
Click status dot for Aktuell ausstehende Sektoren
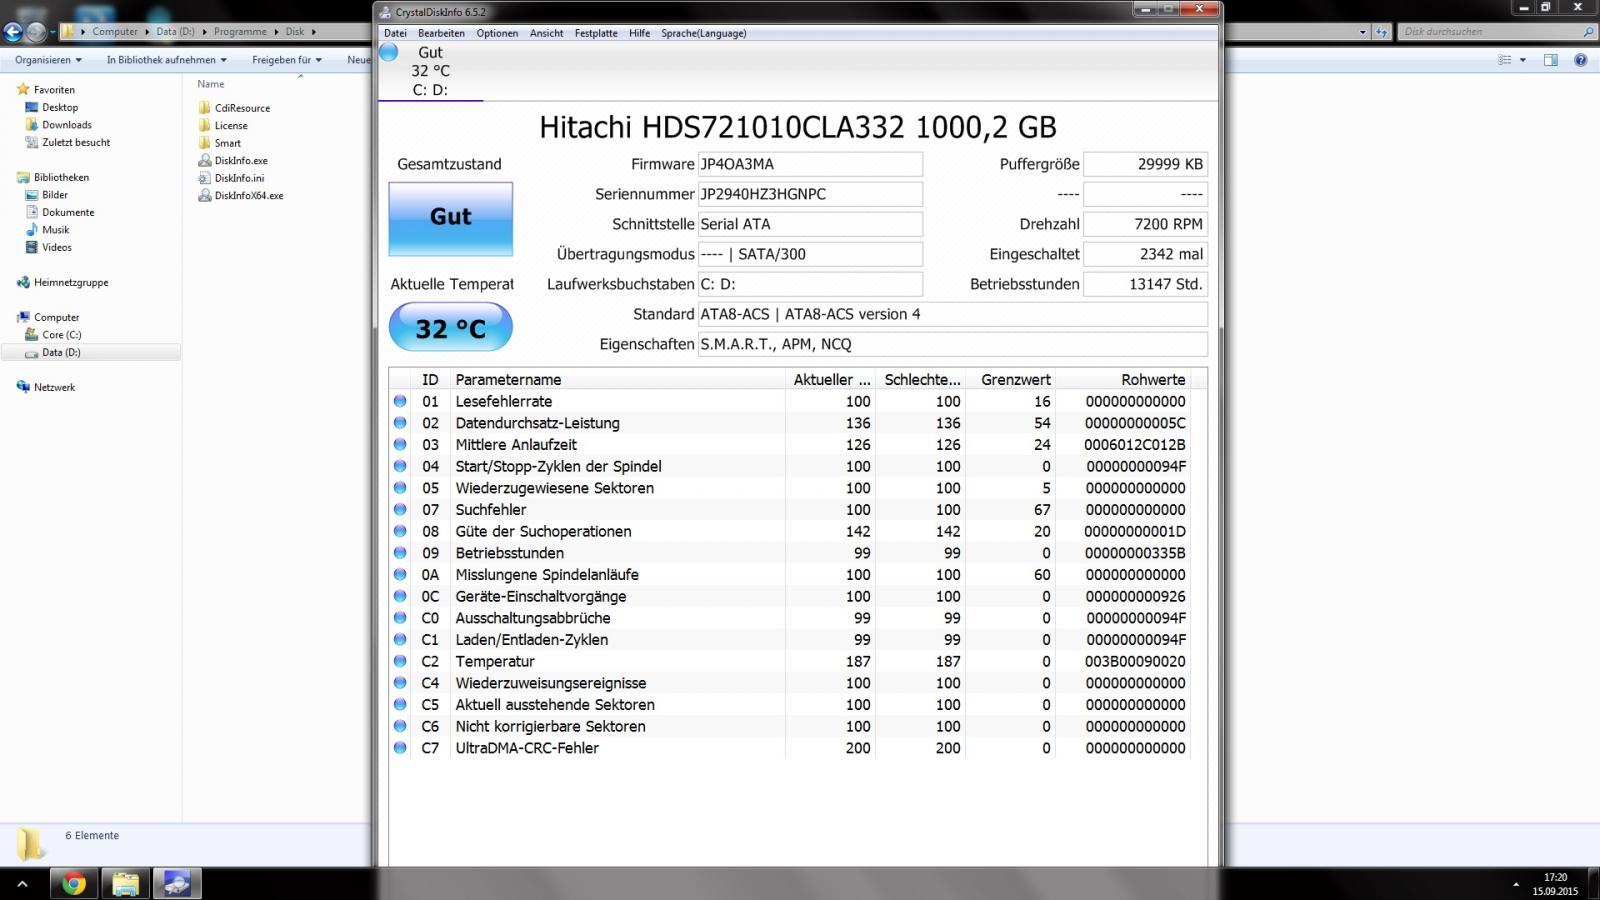pos(400,704)
